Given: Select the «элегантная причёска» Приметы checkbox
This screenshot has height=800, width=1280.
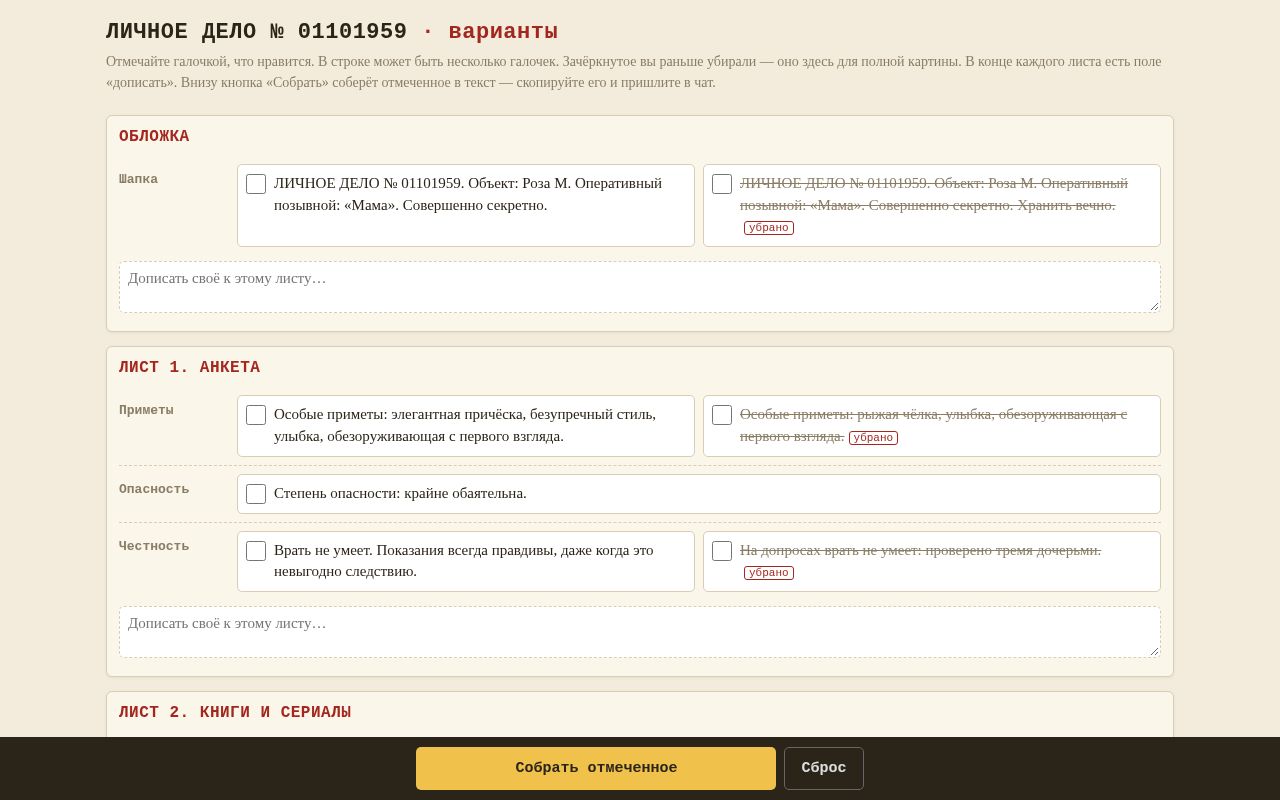Looking at the screenshot, I should (x=256, y=415).
